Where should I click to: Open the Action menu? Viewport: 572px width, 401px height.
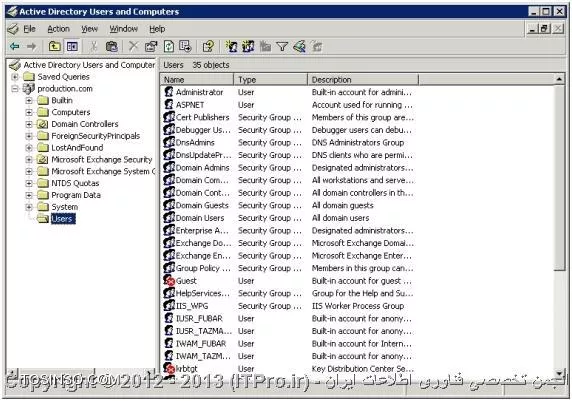click(x=58, y=29)
